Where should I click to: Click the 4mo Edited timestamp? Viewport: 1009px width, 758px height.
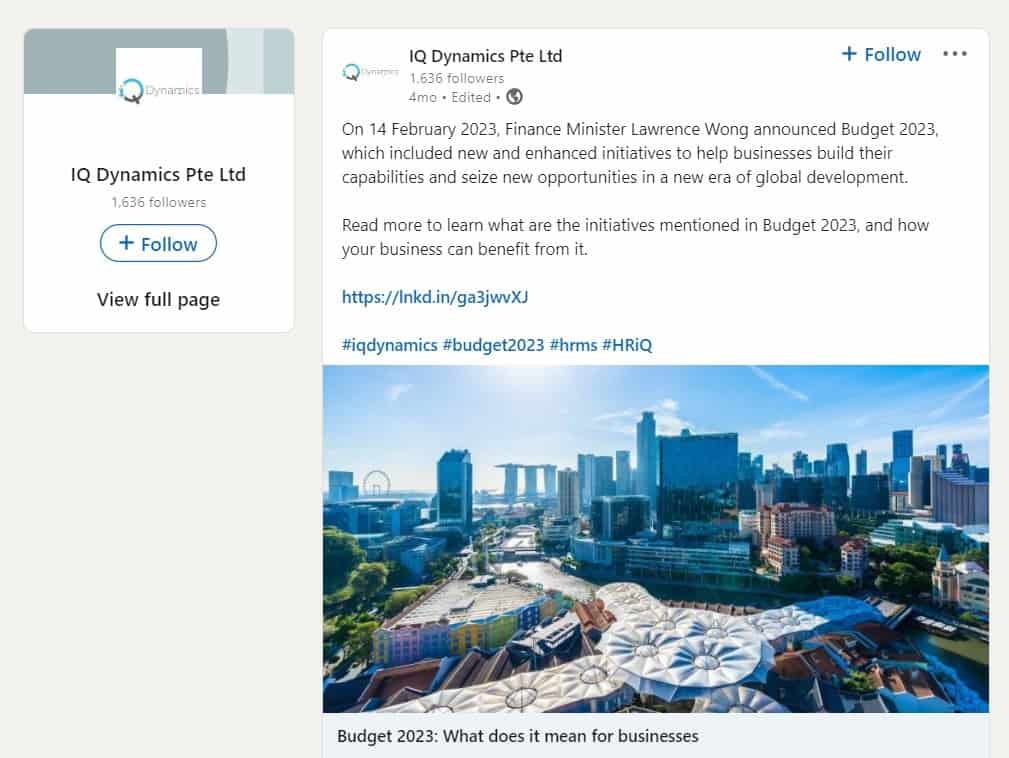click(x=450, y=97)
